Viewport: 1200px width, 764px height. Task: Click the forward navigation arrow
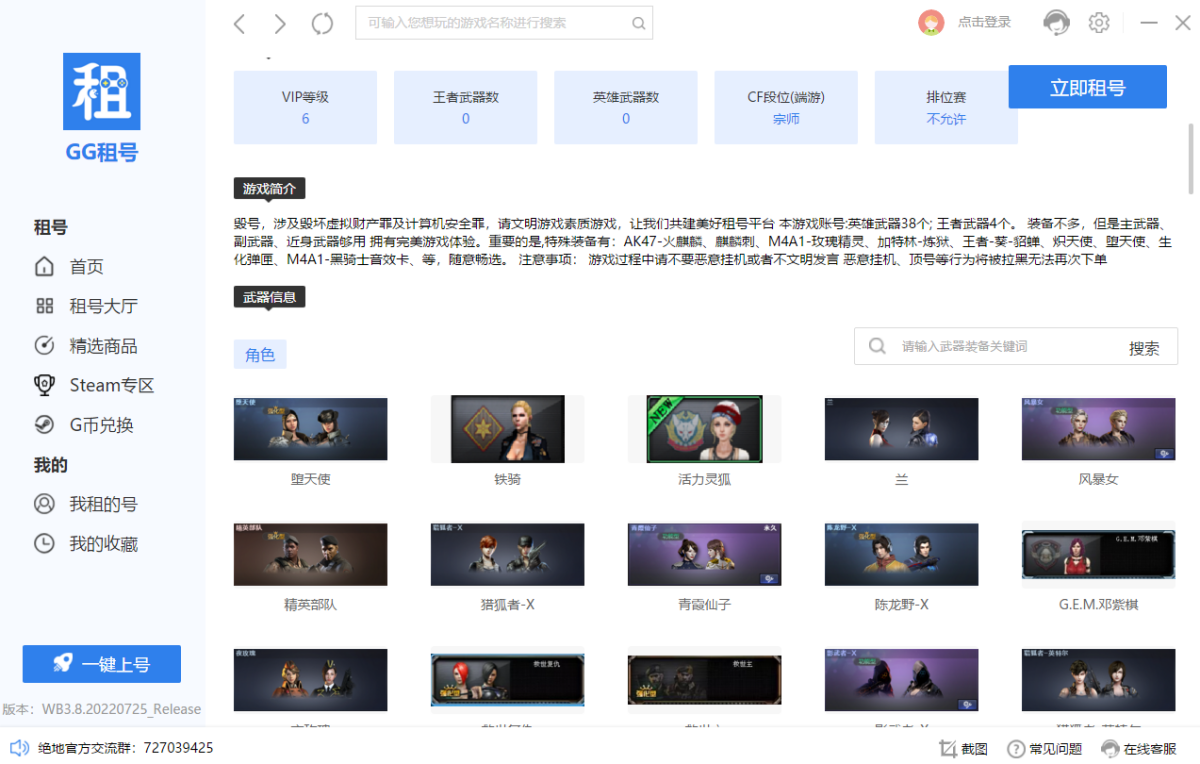(280, 24)
